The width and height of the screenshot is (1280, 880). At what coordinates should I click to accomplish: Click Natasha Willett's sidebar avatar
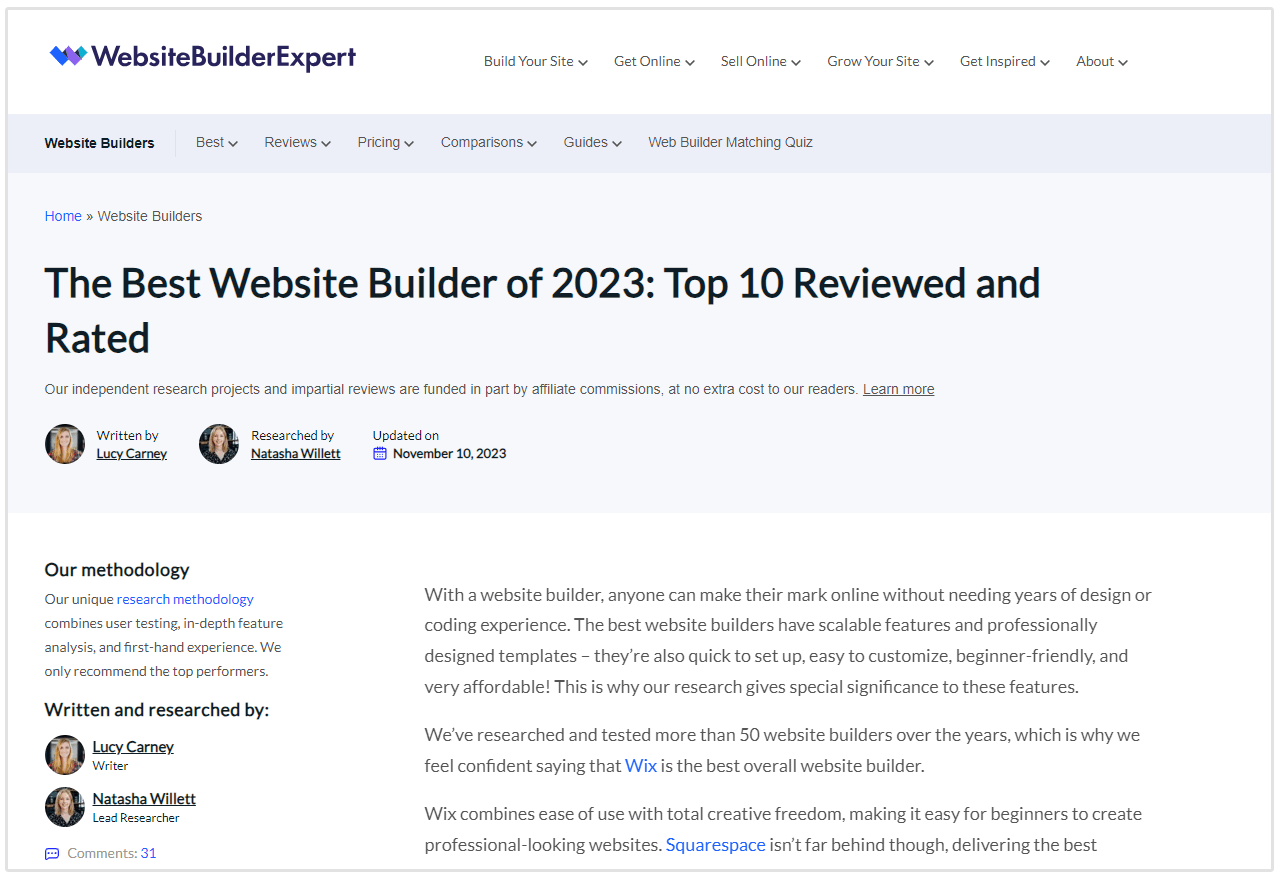(65, 807)
